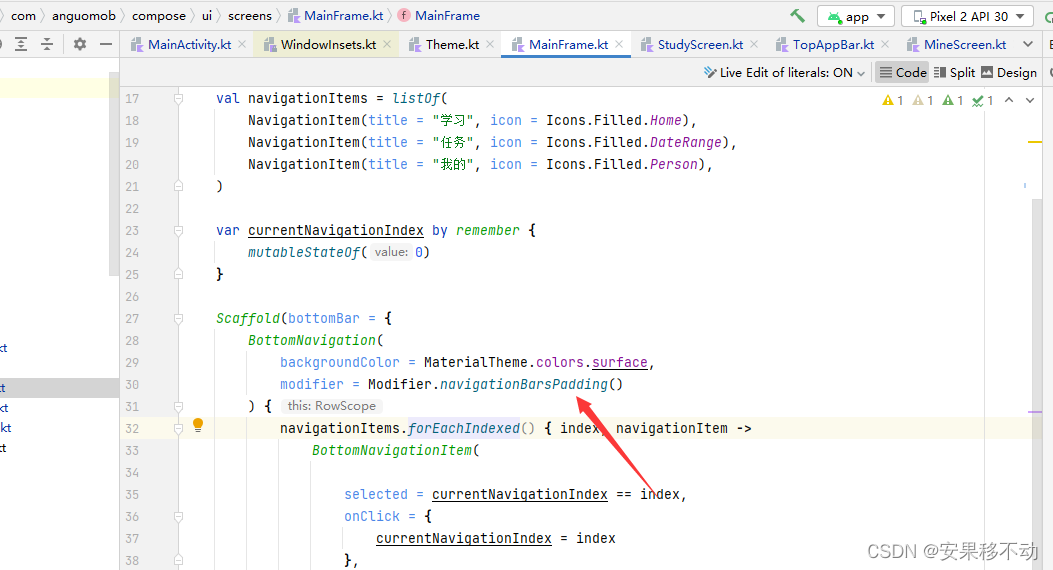1053x570 pixels.
Task: Collapse fold marker on line 31
Action: click(x=179, y=406)
